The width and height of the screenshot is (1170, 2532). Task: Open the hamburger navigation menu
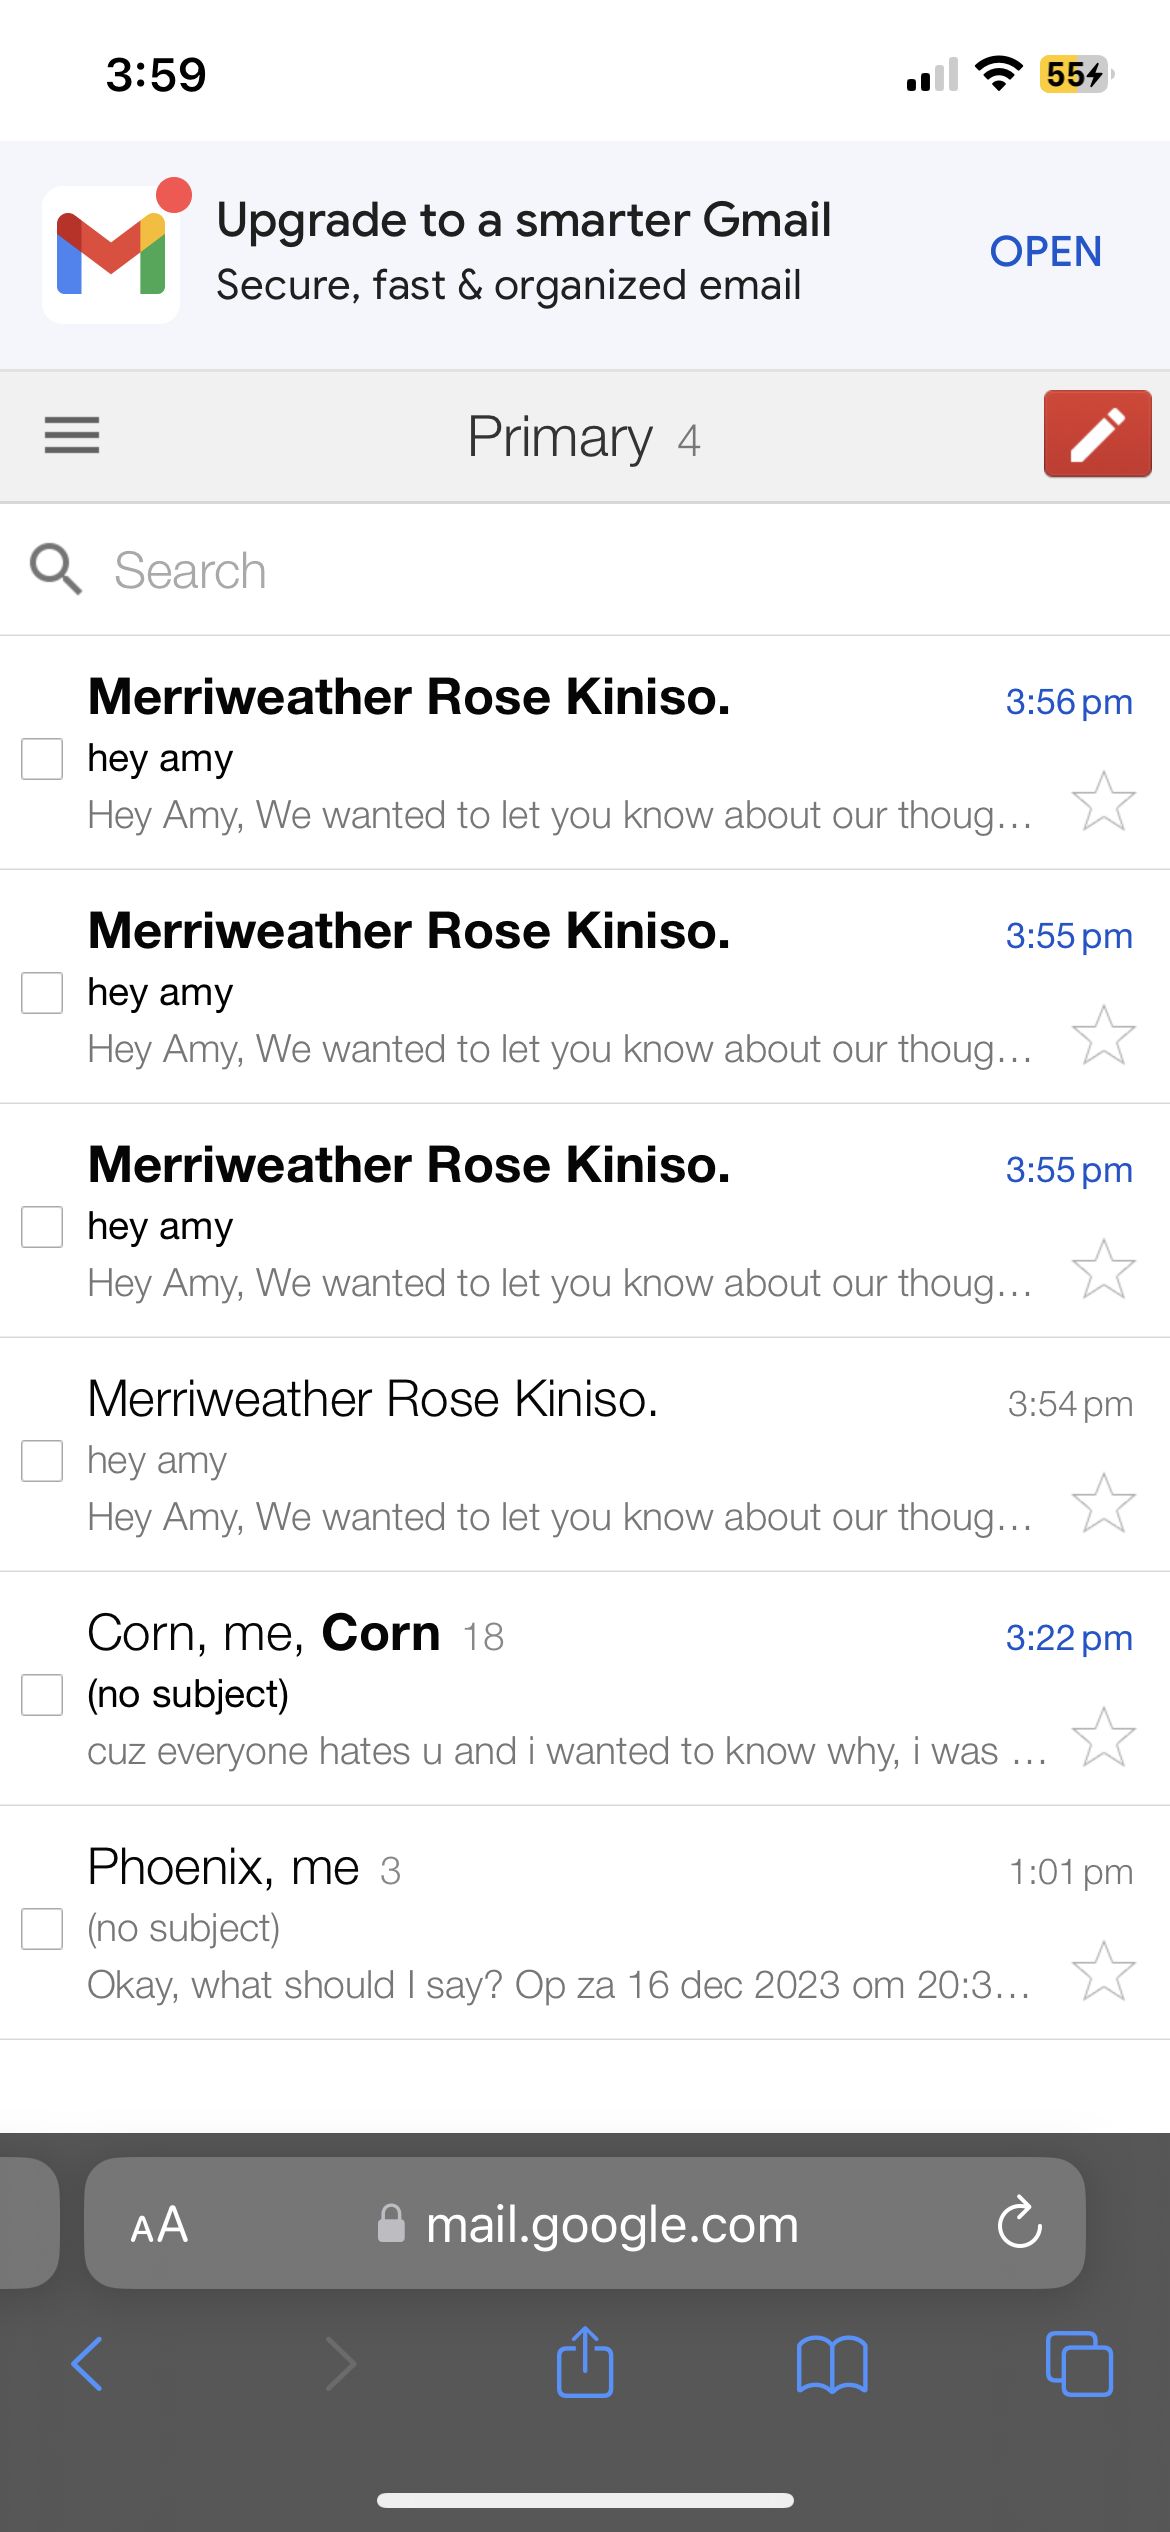click(x=72, y=435)
